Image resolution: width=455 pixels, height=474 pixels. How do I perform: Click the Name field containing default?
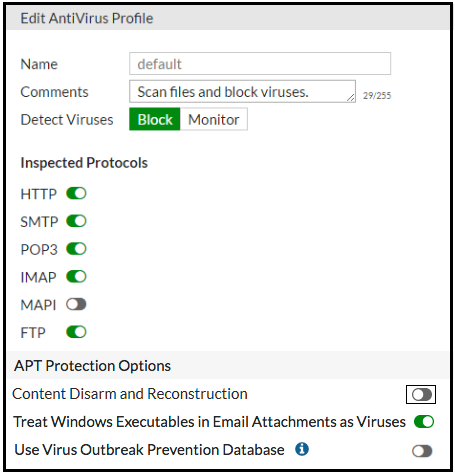point(260,64)
